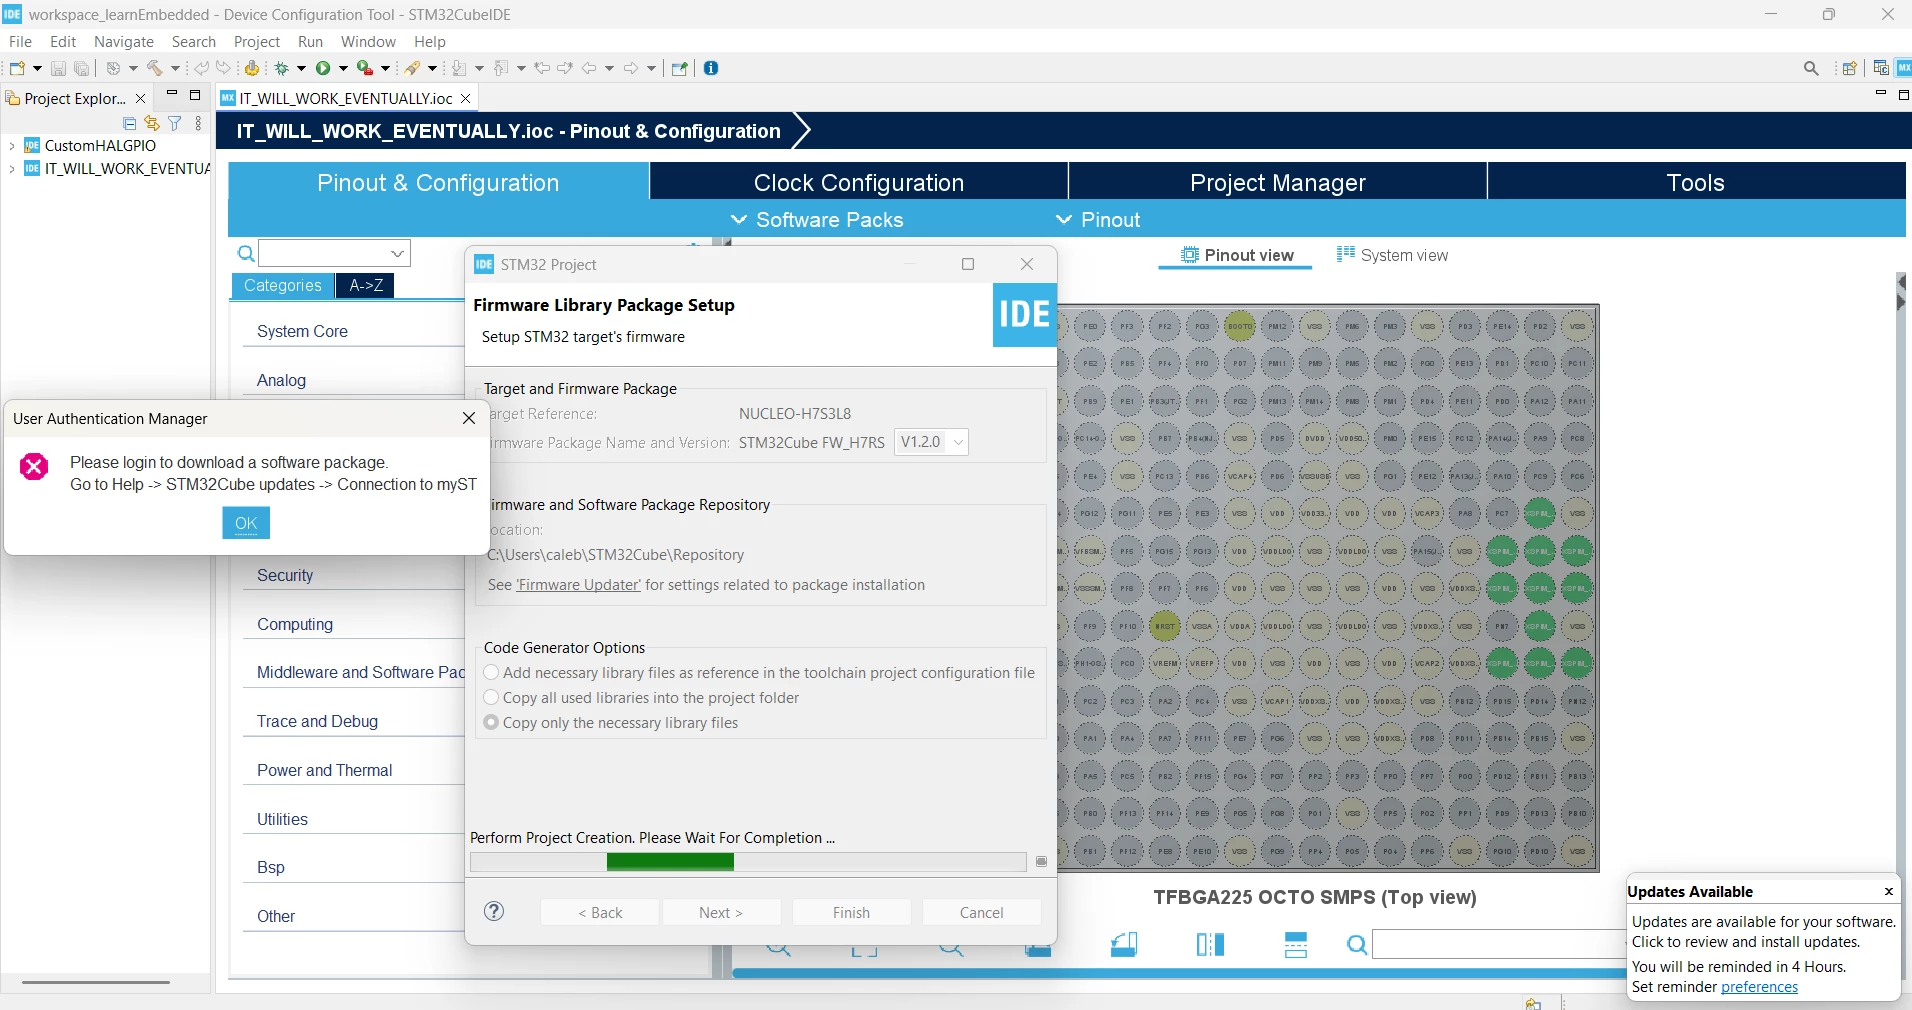The width and height of the screenshot is (1912, 1010).
Task: Select 'Copy all used libraries' radio option
Action: pos(491,697)
